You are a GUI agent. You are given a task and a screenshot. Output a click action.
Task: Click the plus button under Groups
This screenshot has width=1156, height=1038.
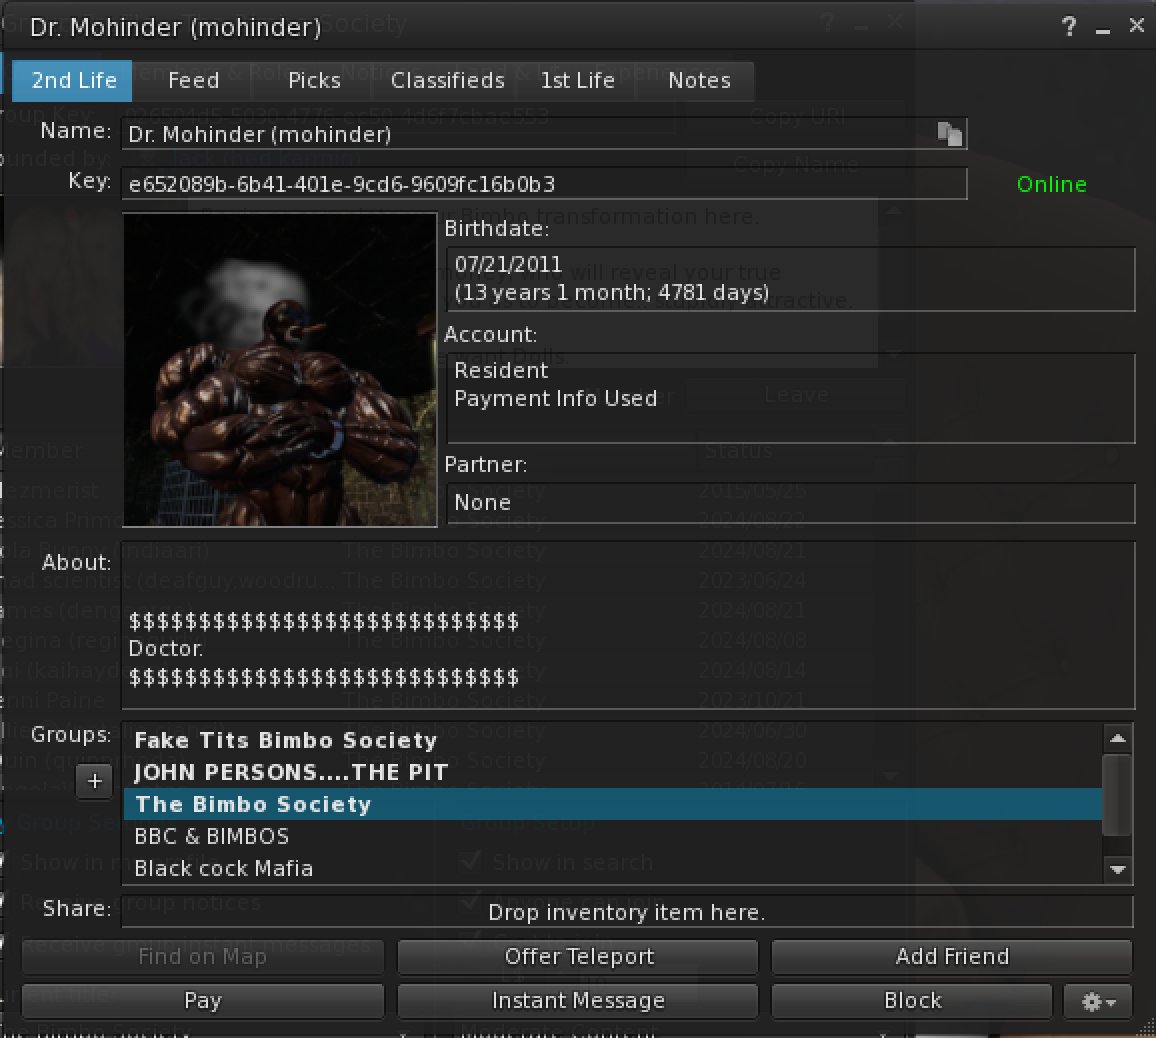(x=94, y=781)
